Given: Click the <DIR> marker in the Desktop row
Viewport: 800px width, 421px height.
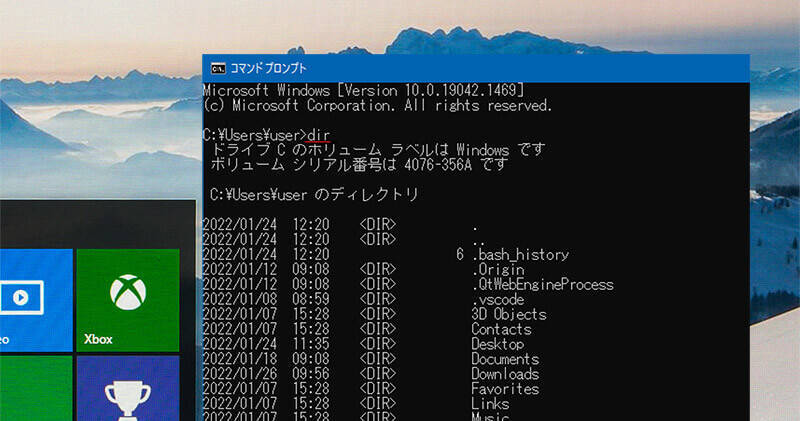Looking at the screenshot, I should pyautogui.click(x=378, y=344).
